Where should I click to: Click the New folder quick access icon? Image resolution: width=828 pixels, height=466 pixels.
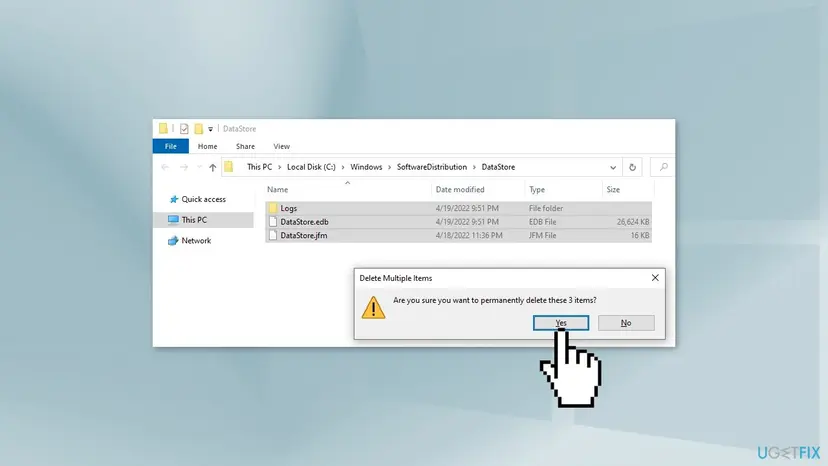(199, 129)
